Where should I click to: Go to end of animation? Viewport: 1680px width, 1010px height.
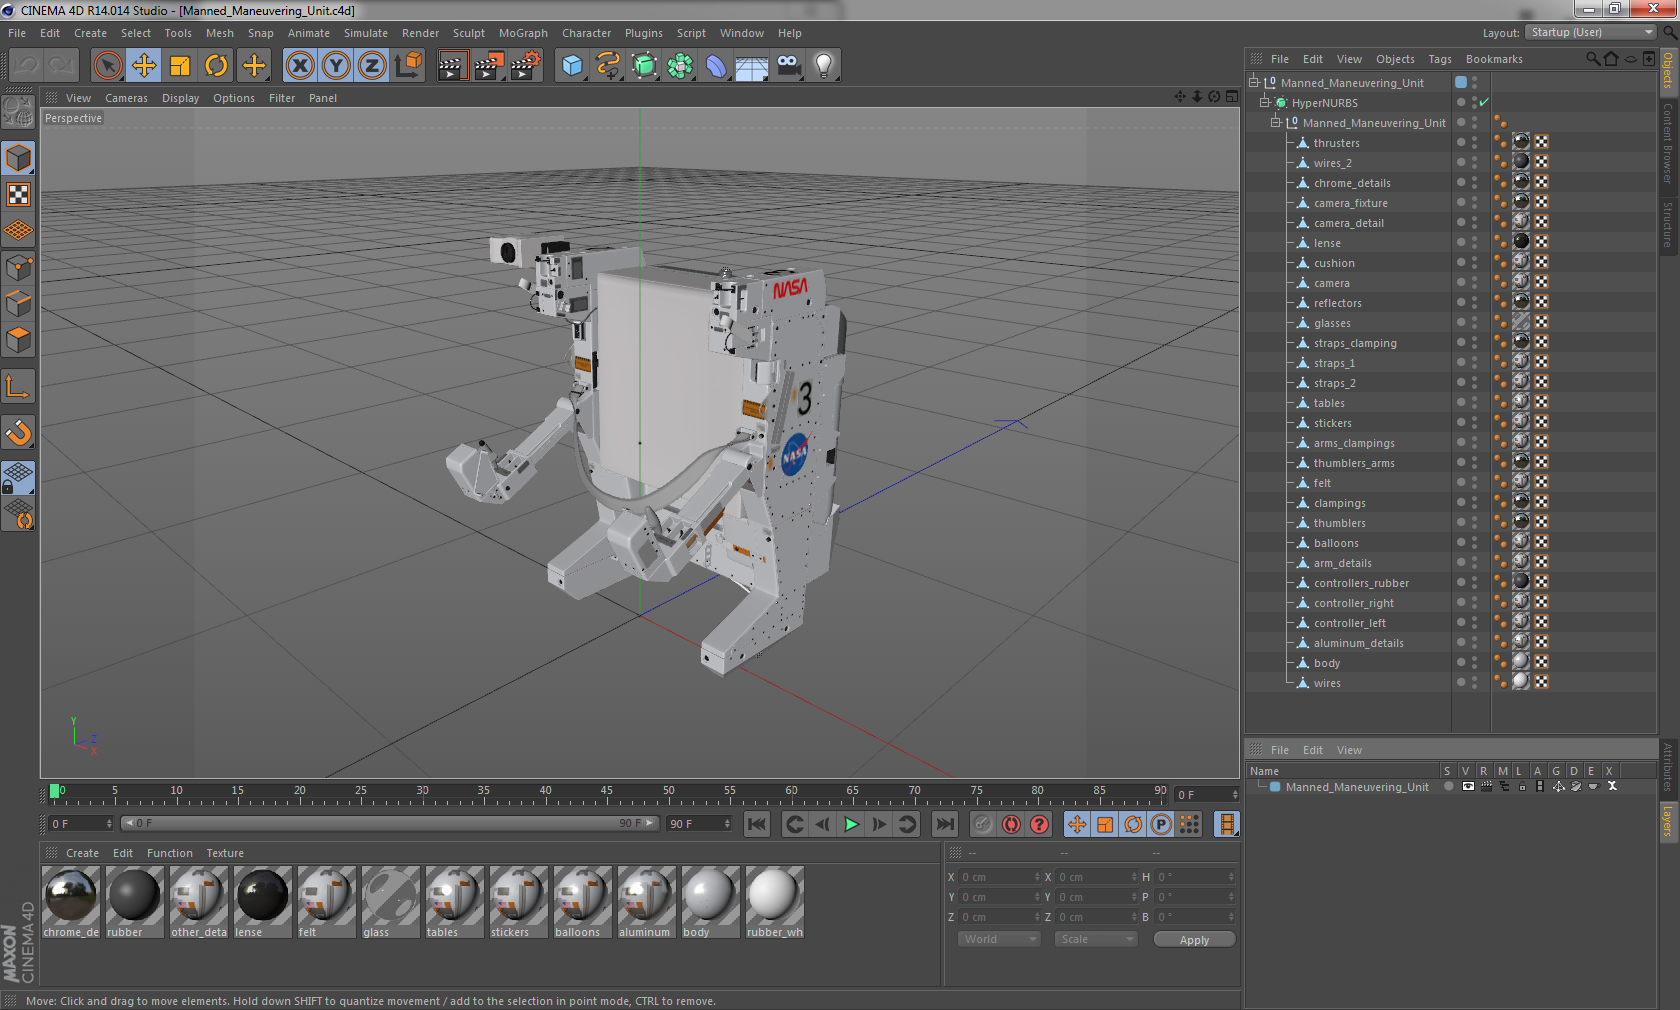pos(945,824)
